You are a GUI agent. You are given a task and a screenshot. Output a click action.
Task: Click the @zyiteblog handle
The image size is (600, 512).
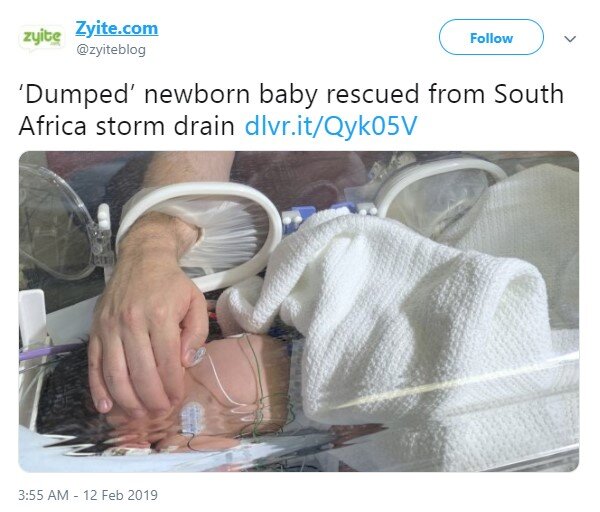(x=111, y=50)
